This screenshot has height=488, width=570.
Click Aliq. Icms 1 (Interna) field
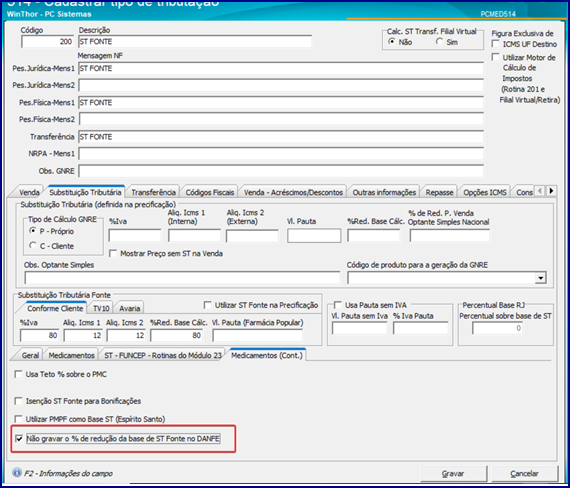[x=194, y=236]
